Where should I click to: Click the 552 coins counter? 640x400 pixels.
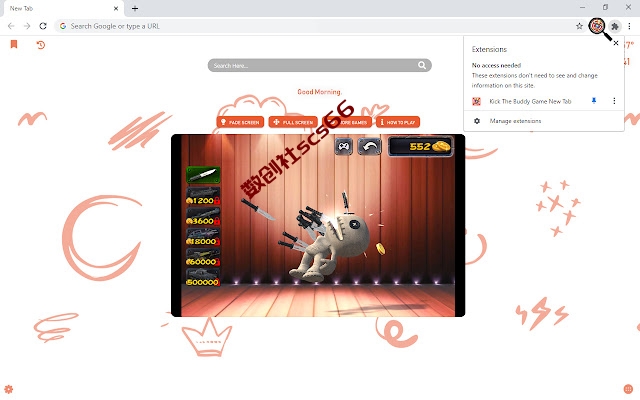(x=420, y=147)
